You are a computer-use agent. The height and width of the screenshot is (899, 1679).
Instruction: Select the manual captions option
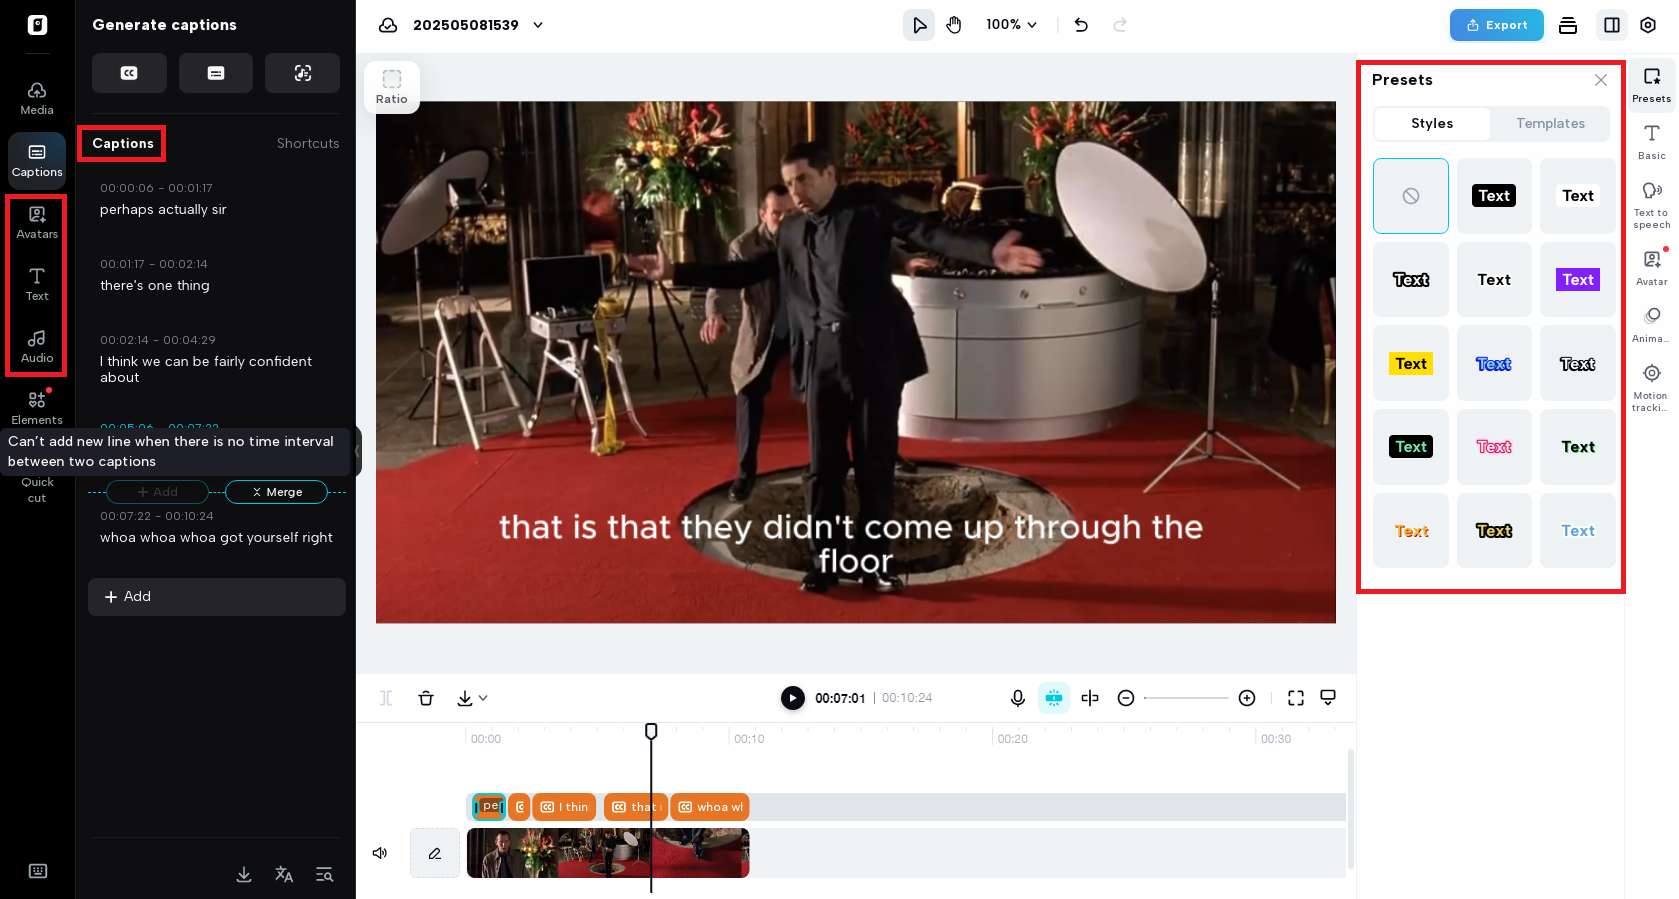[x=216, y=73]
